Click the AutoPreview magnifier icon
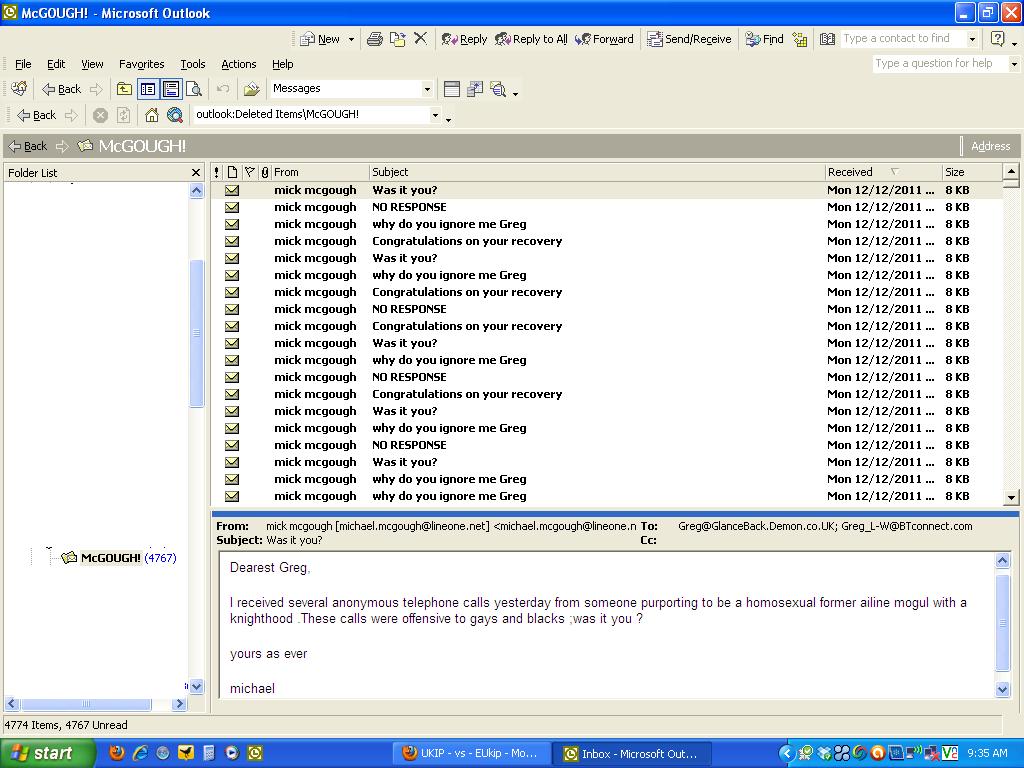 [498, 89]
